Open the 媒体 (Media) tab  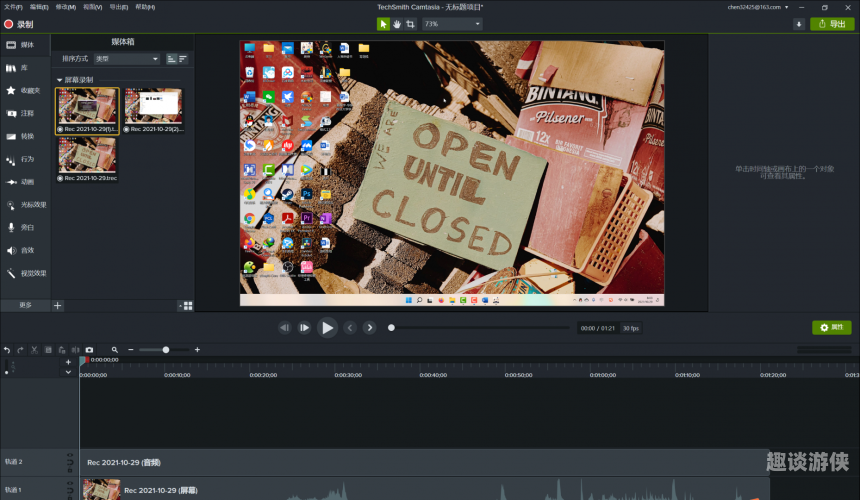(25, 45)
